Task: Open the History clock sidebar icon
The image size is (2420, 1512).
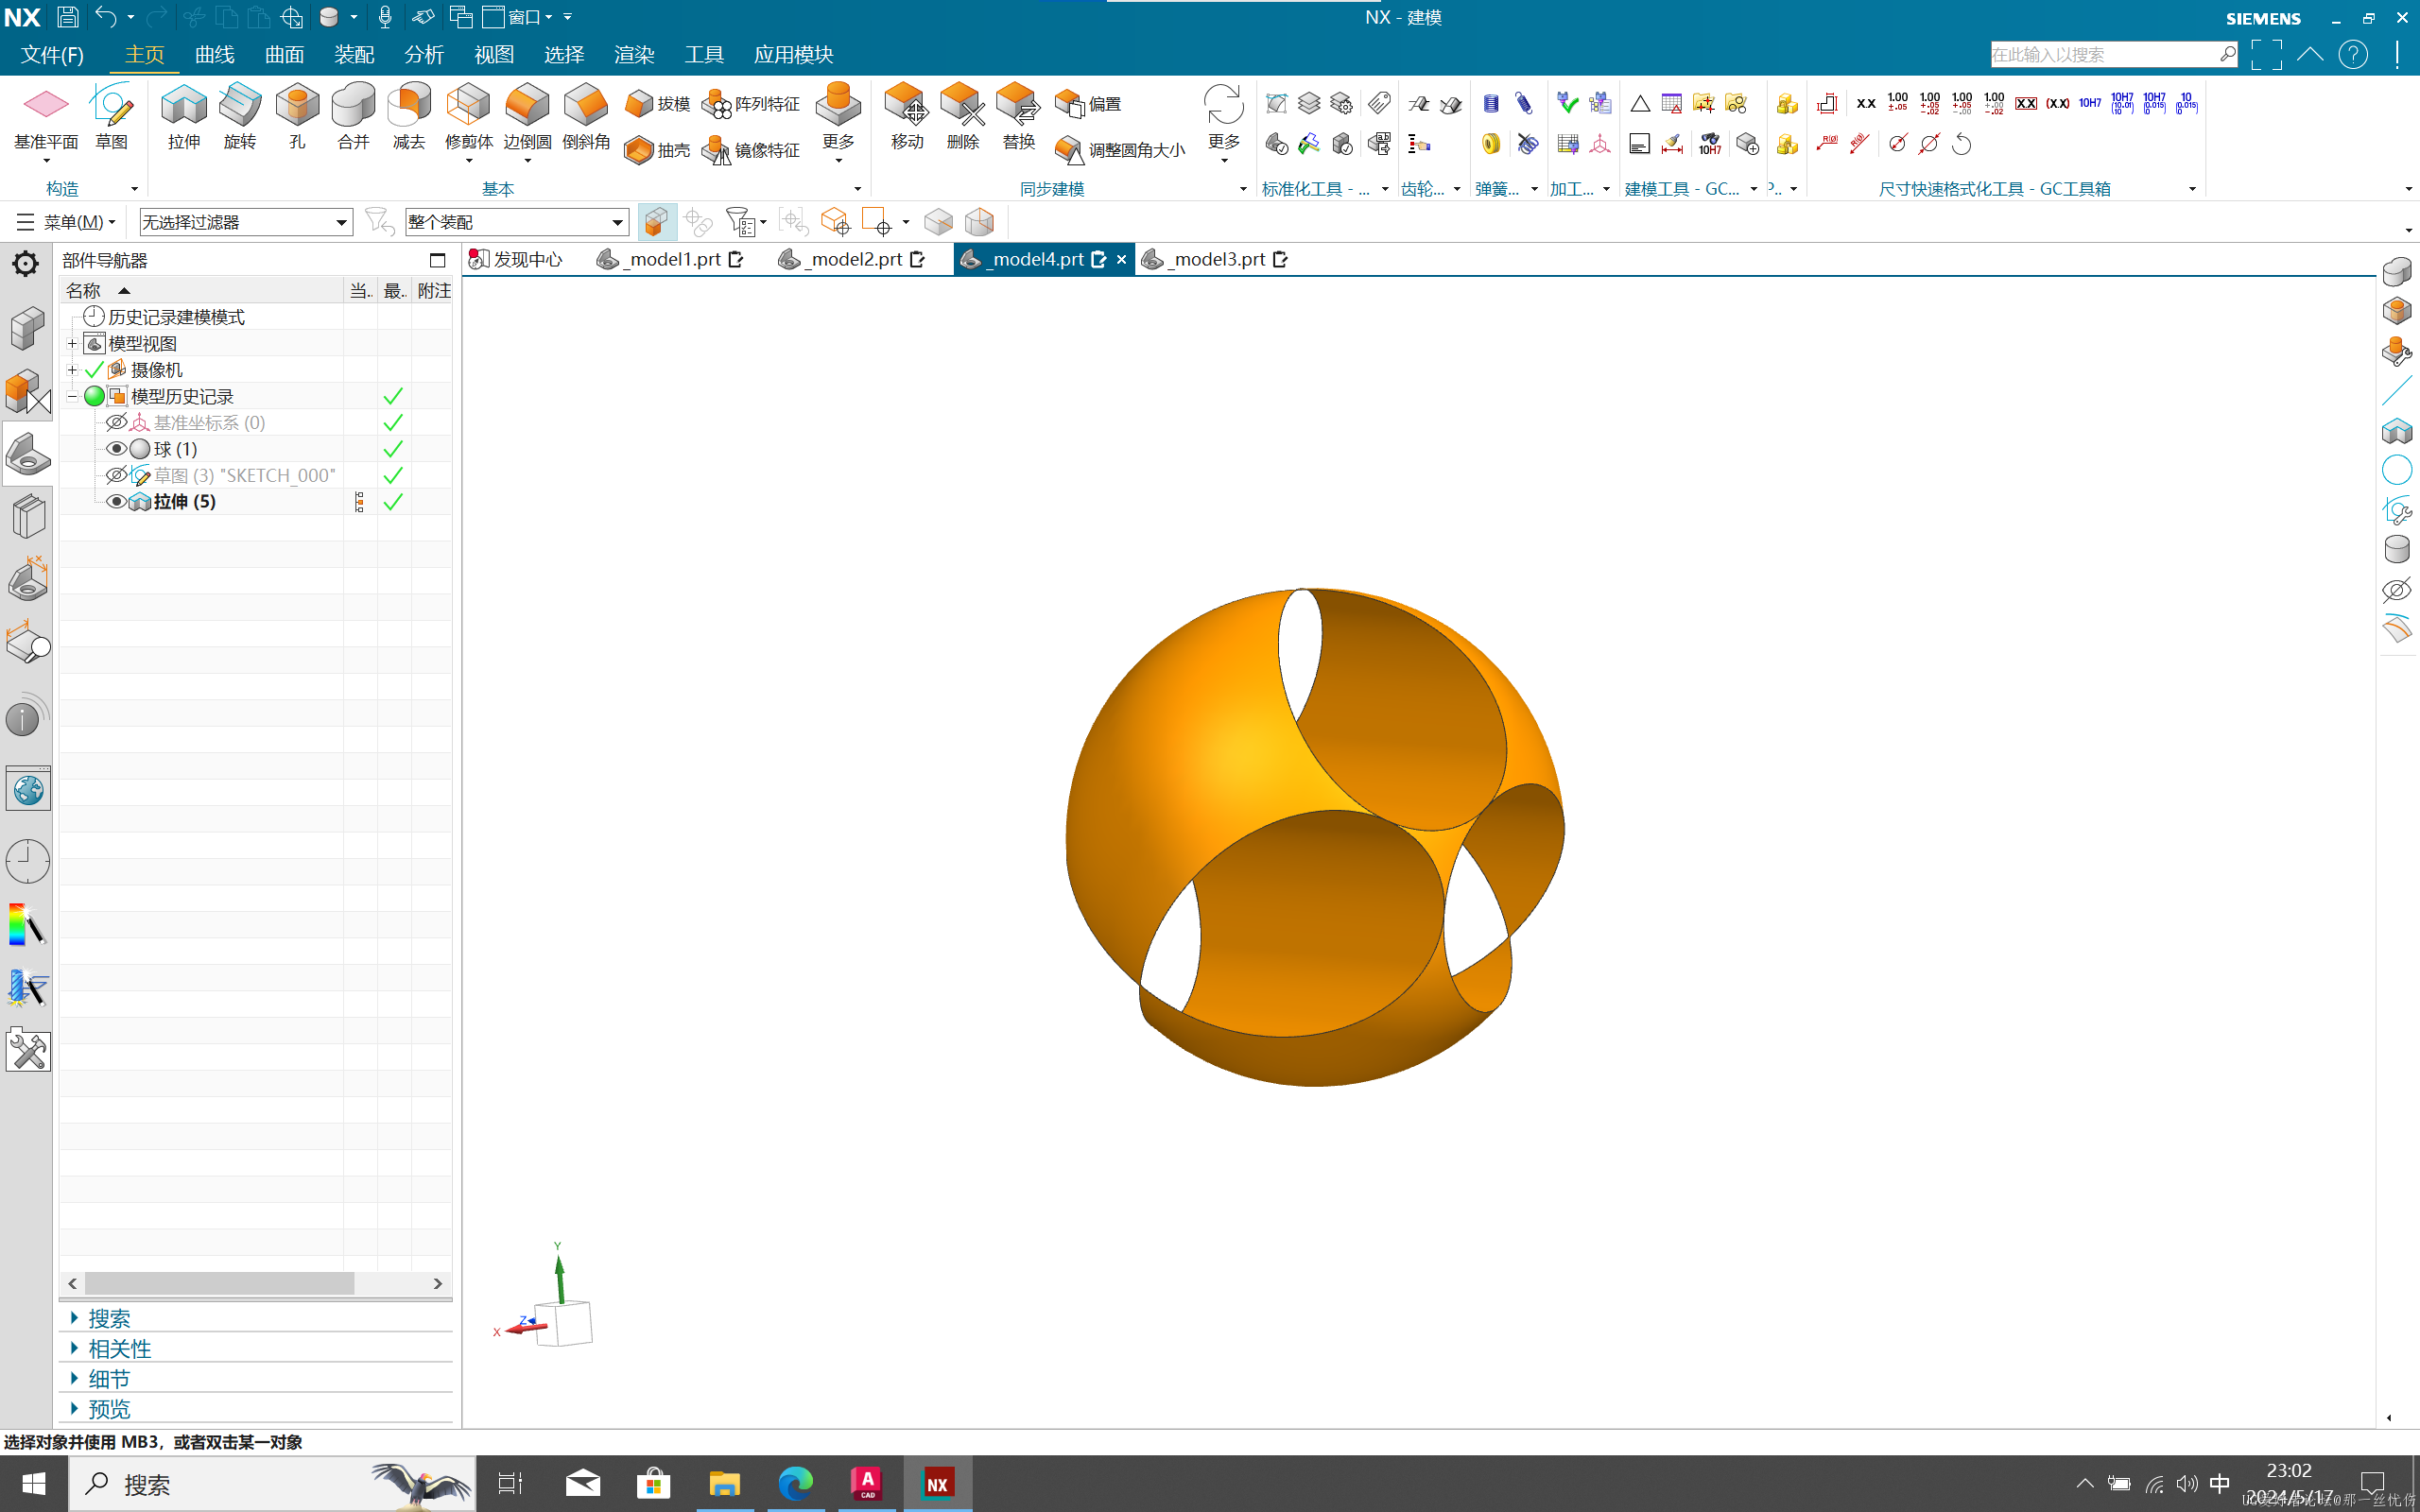Action: pyautogui.click(x=27, y=861)
